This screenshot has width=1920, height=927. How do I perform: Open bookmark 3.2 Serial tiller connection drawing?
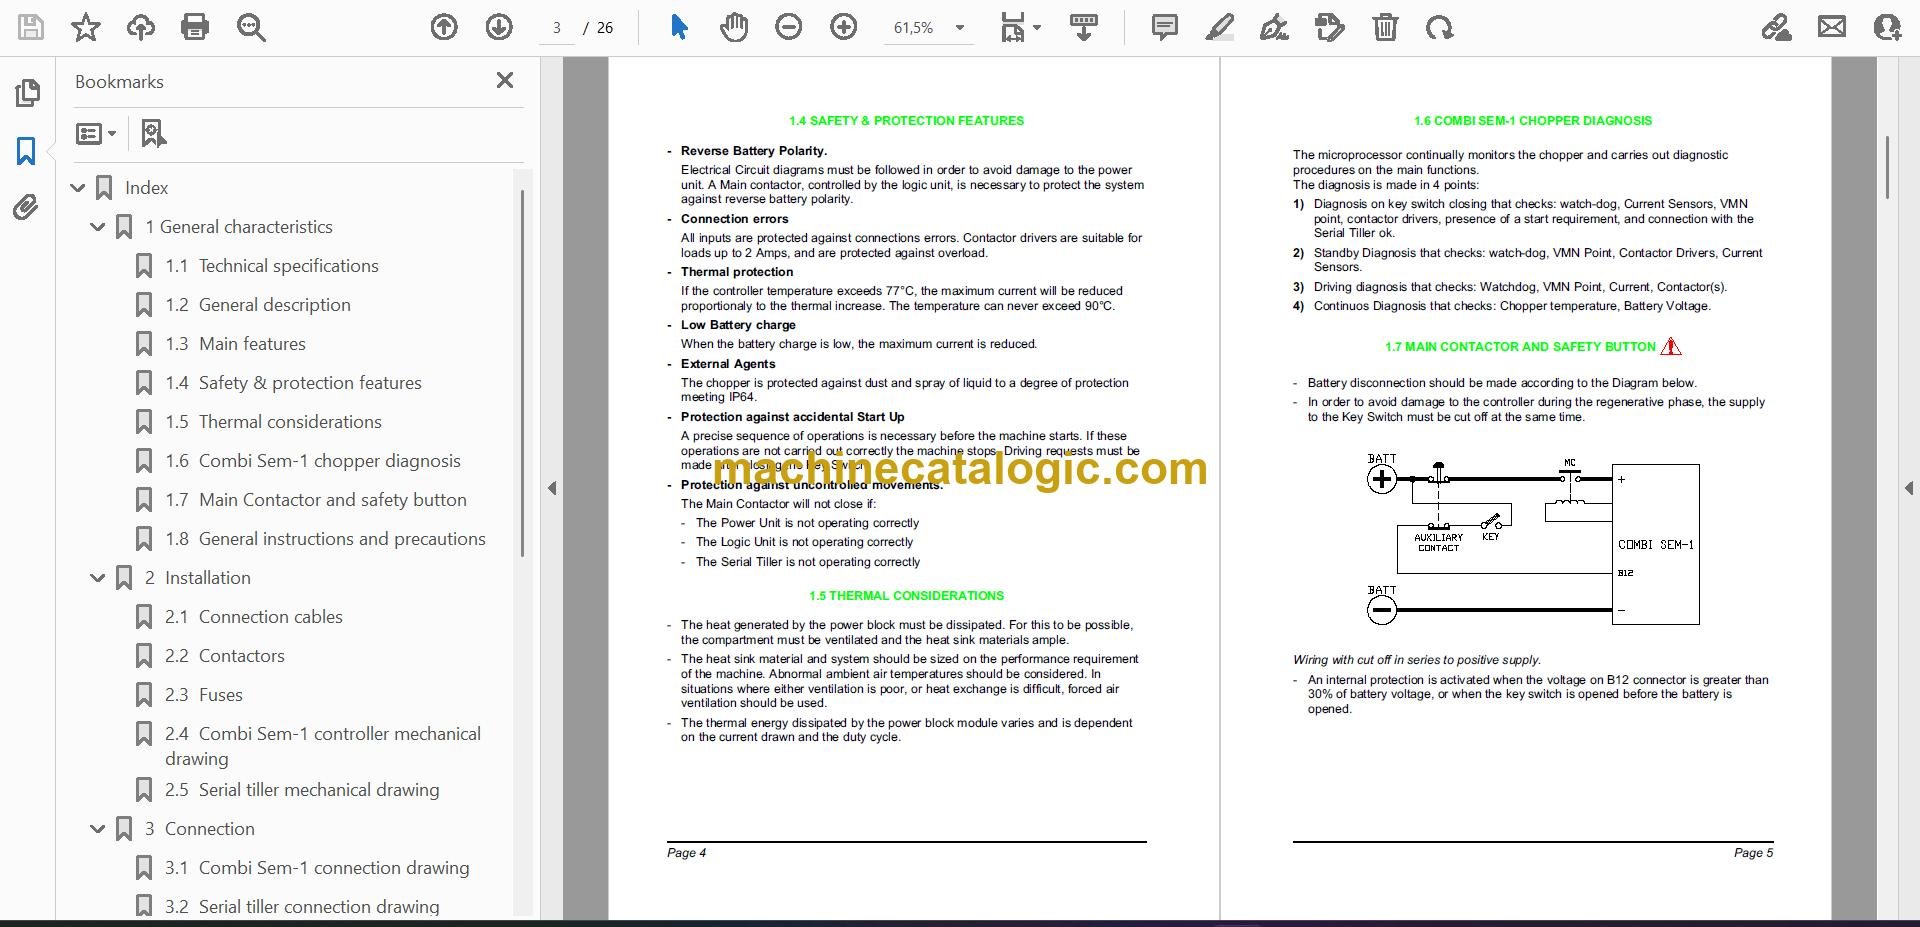click(x=302, y=907)
